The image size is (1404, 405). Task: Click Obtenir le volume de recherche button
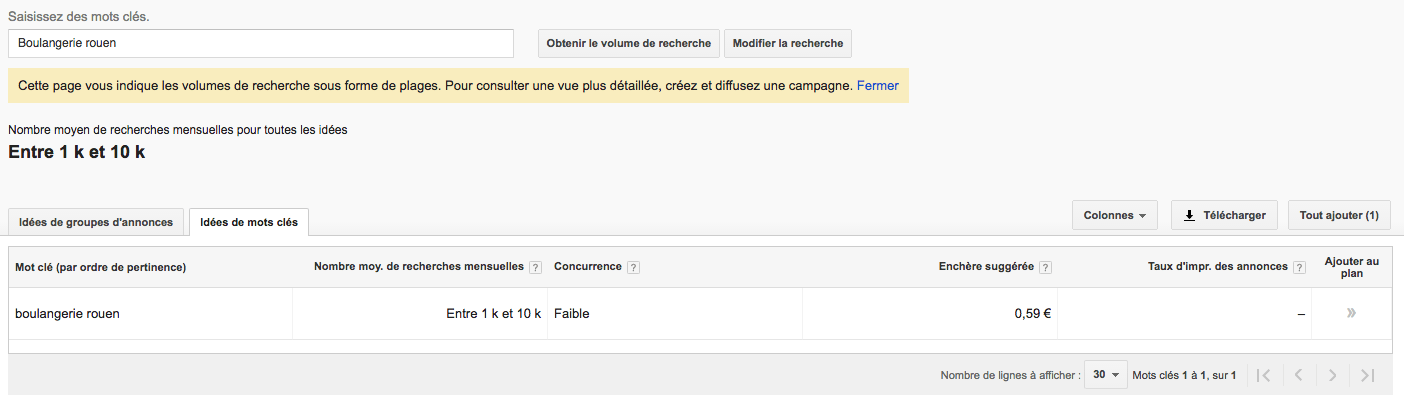(x=629, y=43)
